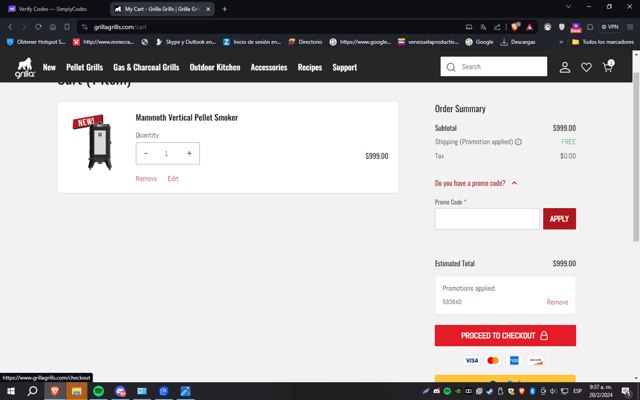Open the browser hamburger menu

point(630,27)
